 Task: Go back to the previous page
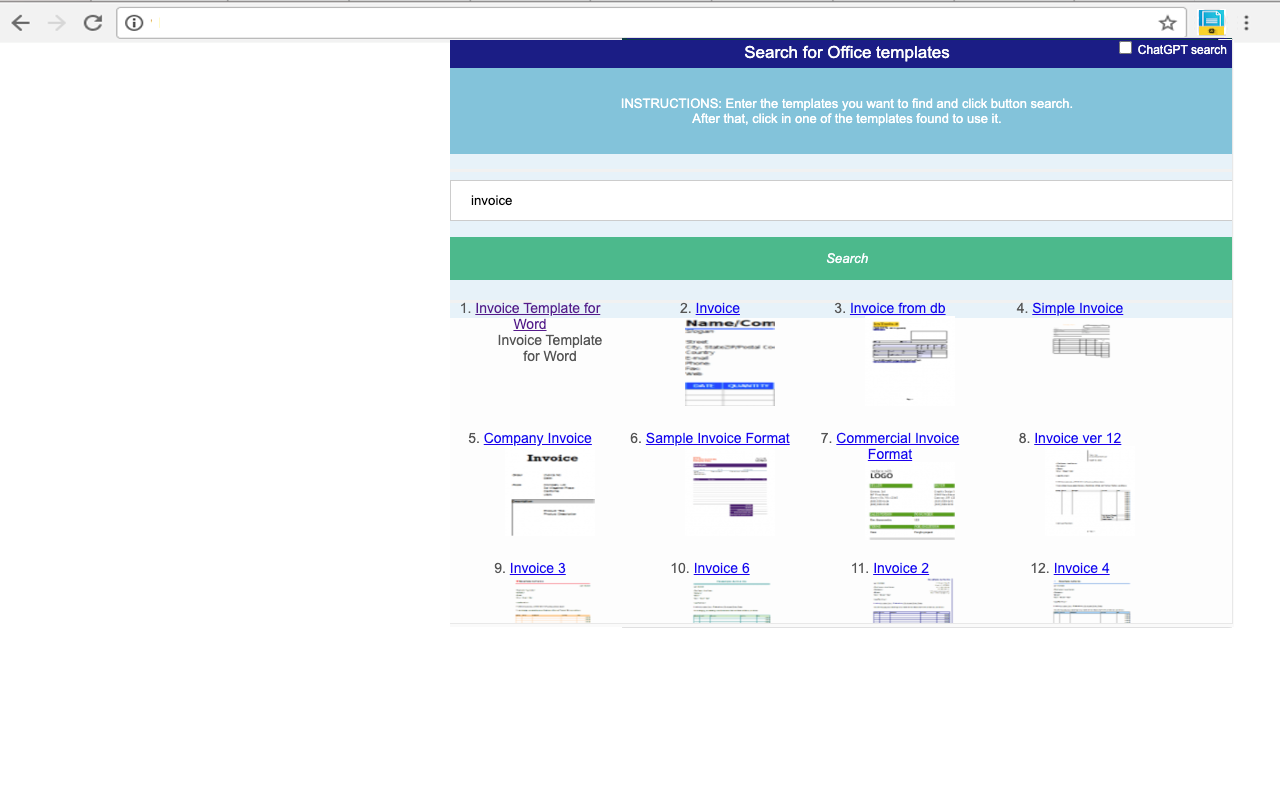20,22
